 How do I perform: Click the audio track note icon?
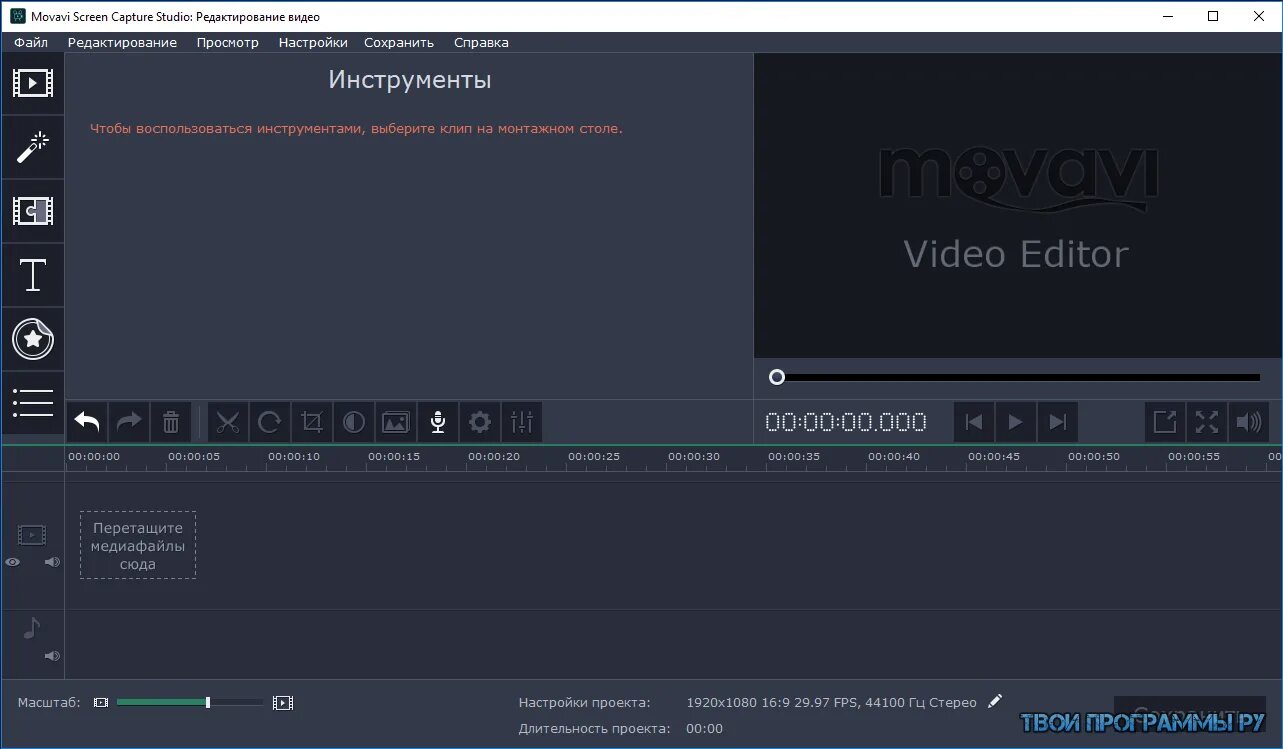pyautogui.click(x=32, y=628)
